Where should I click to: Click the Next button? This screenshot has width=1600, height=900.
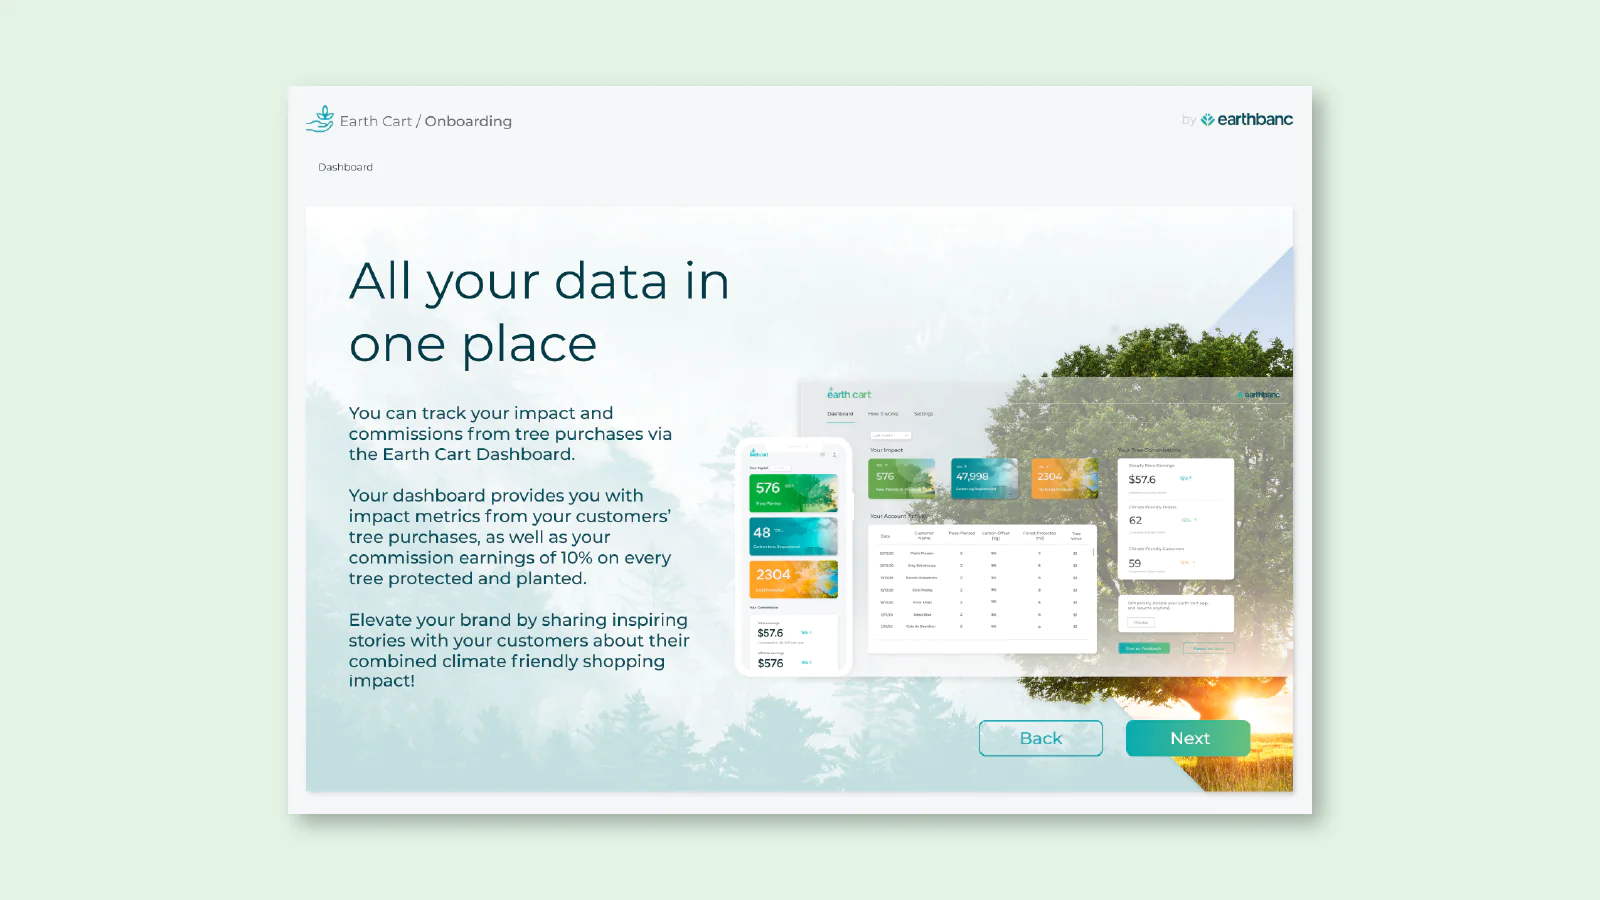point(1188,738)
